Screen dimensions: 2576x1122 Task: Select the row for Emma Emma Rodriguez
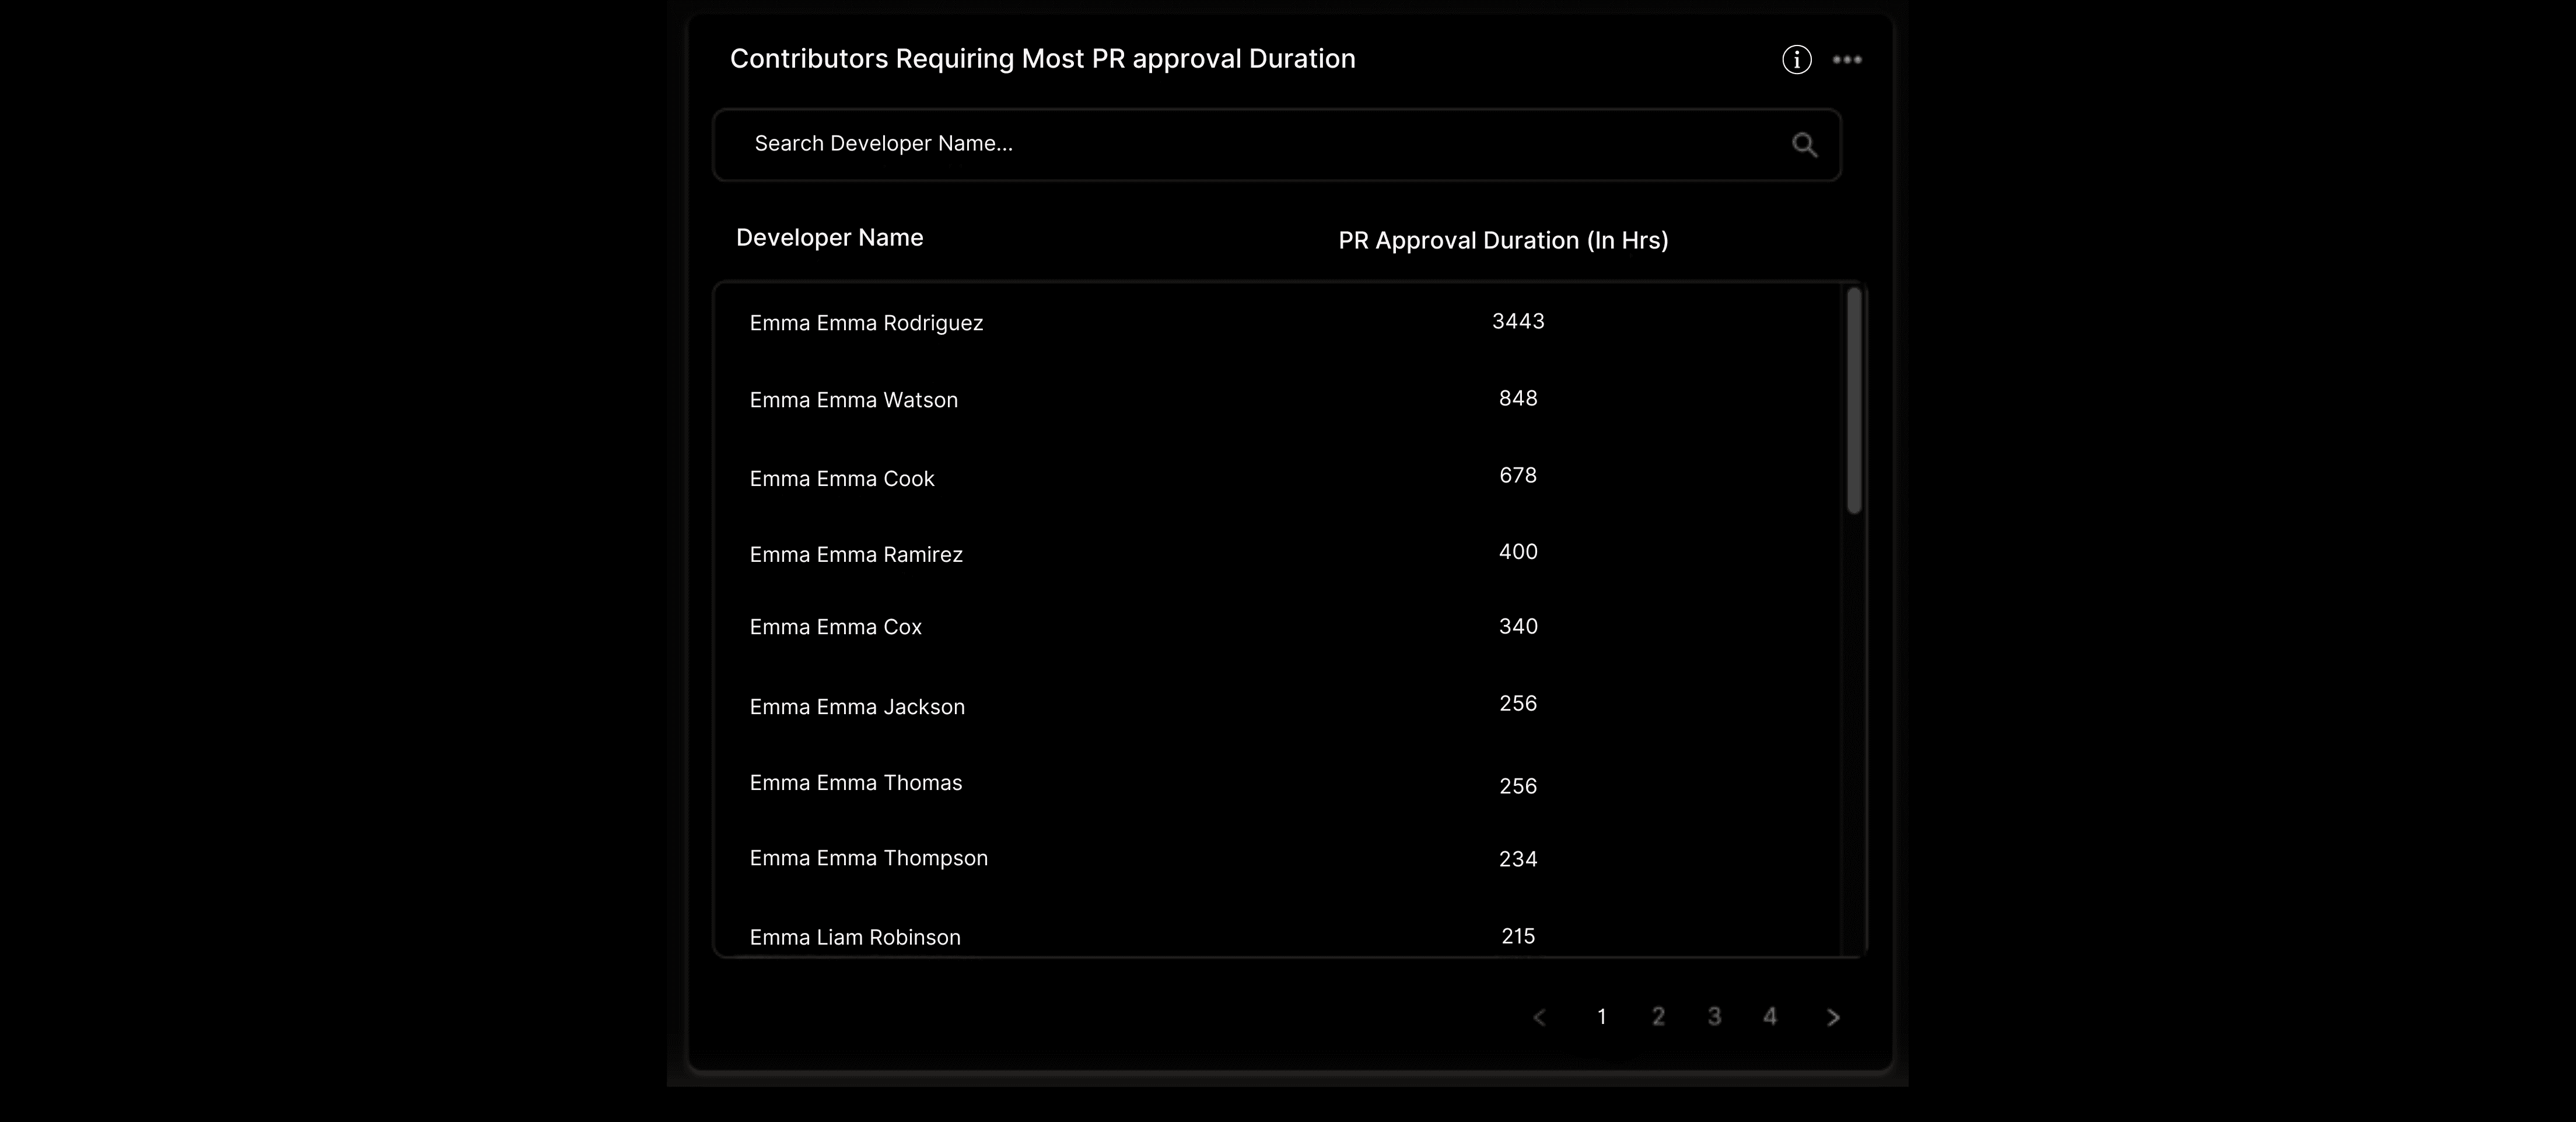[x=866, y=322]
